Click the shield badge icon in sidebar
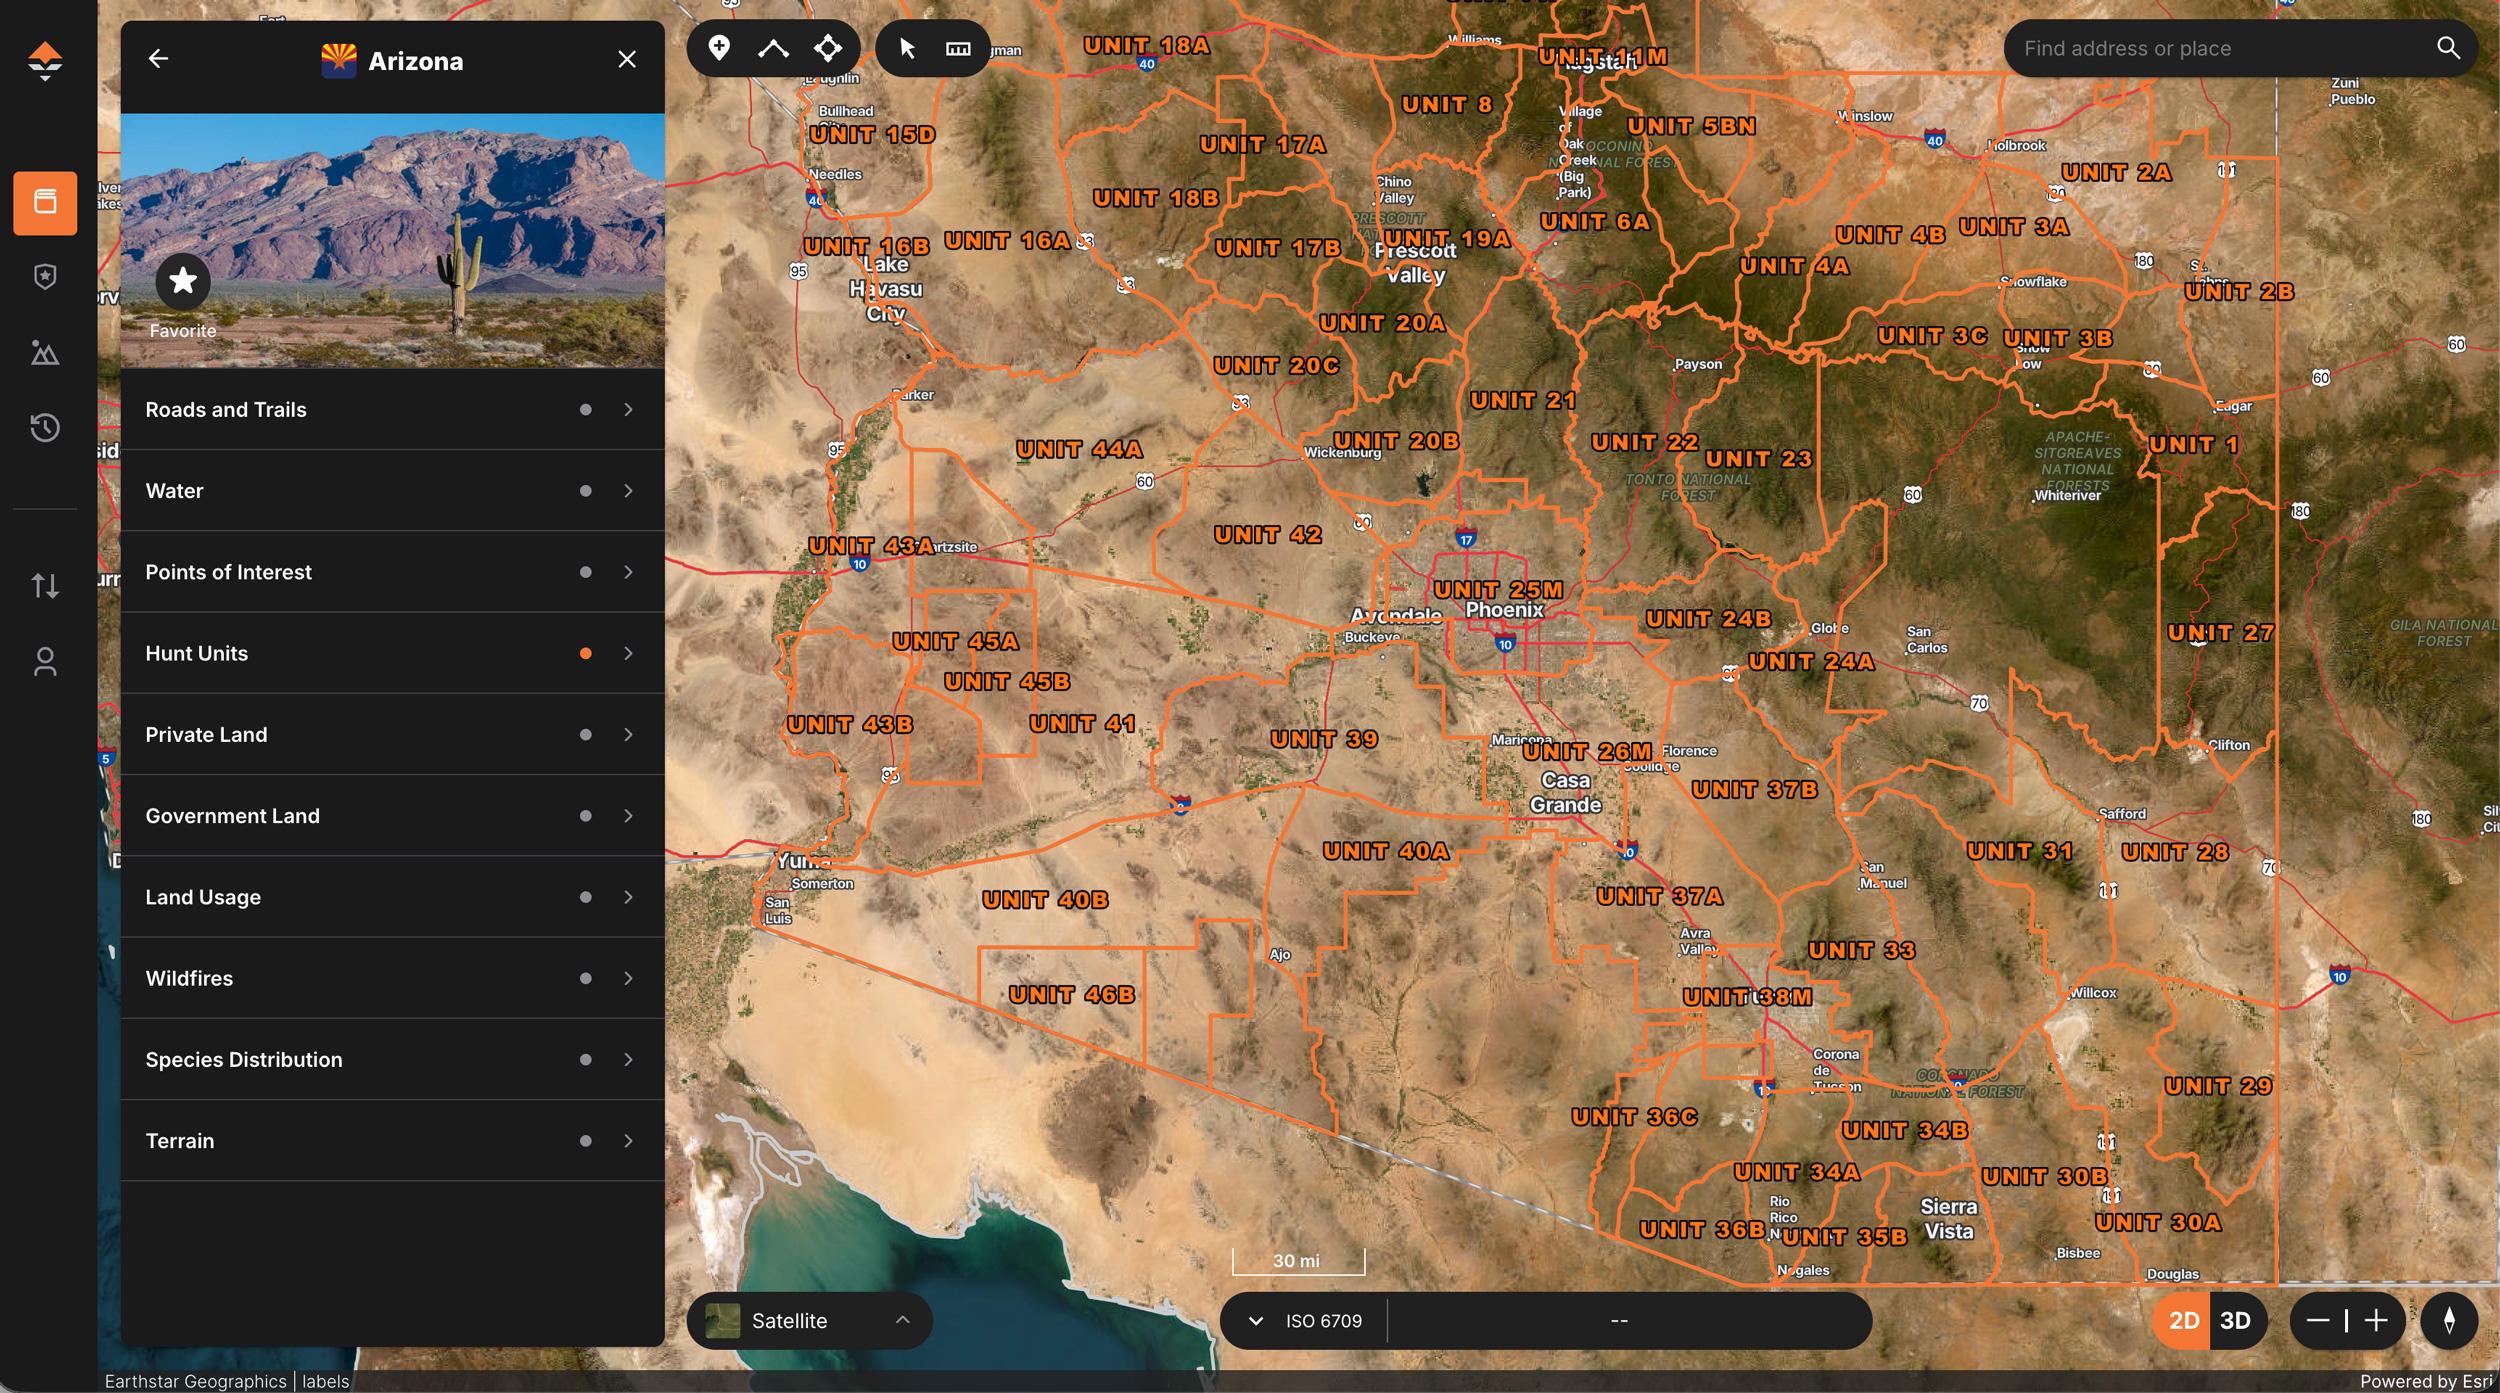Viewport: 2500px width, 1393px height. click(x=45, y=277)
